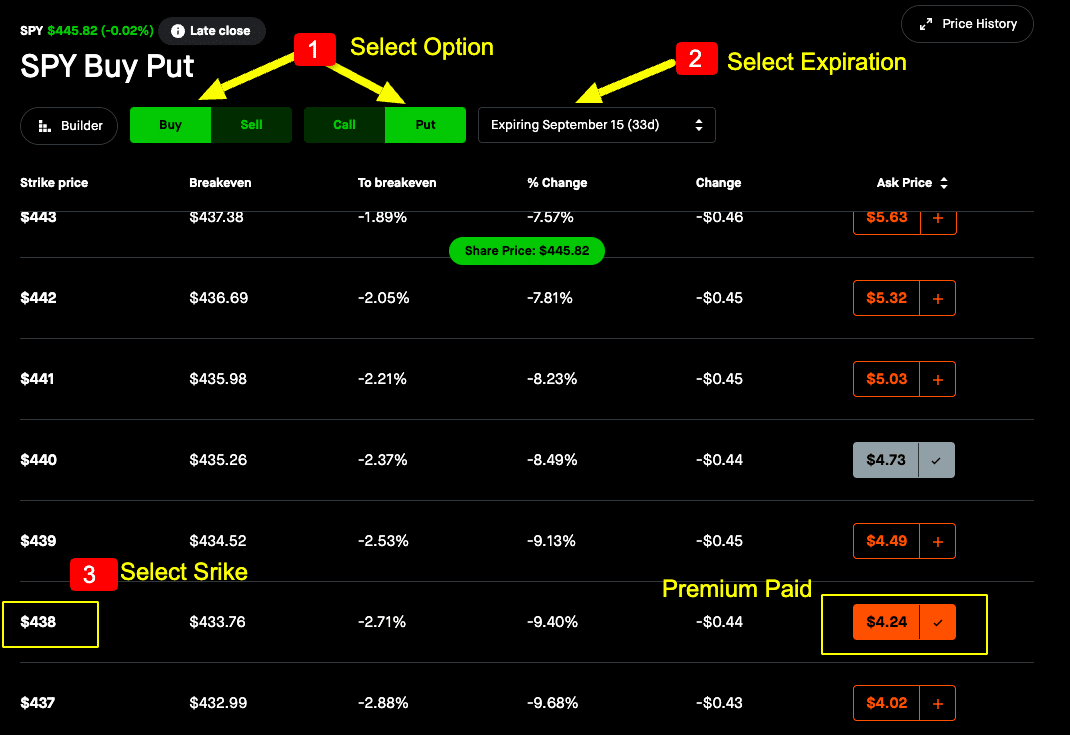
Task: Click the $5.32 ask price button
Action: (x=886, y=298)
